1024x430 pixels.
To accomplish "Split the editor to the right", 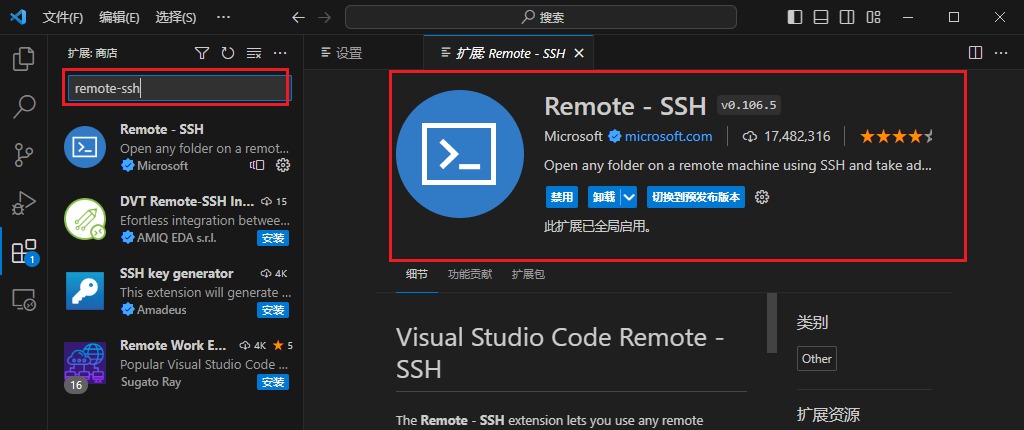I will click(975, 53).
